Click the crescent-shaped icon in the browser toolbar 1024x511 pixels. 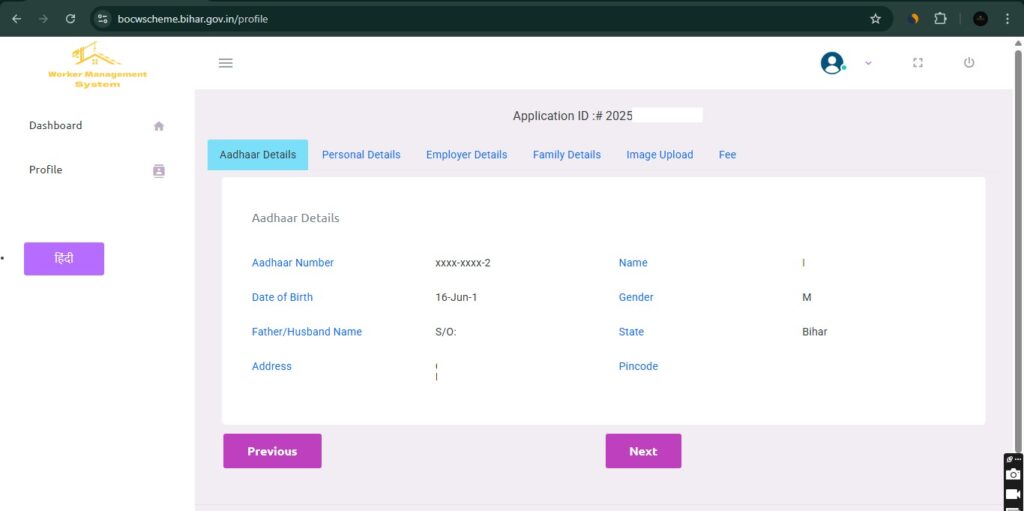[x=914, y=19]
